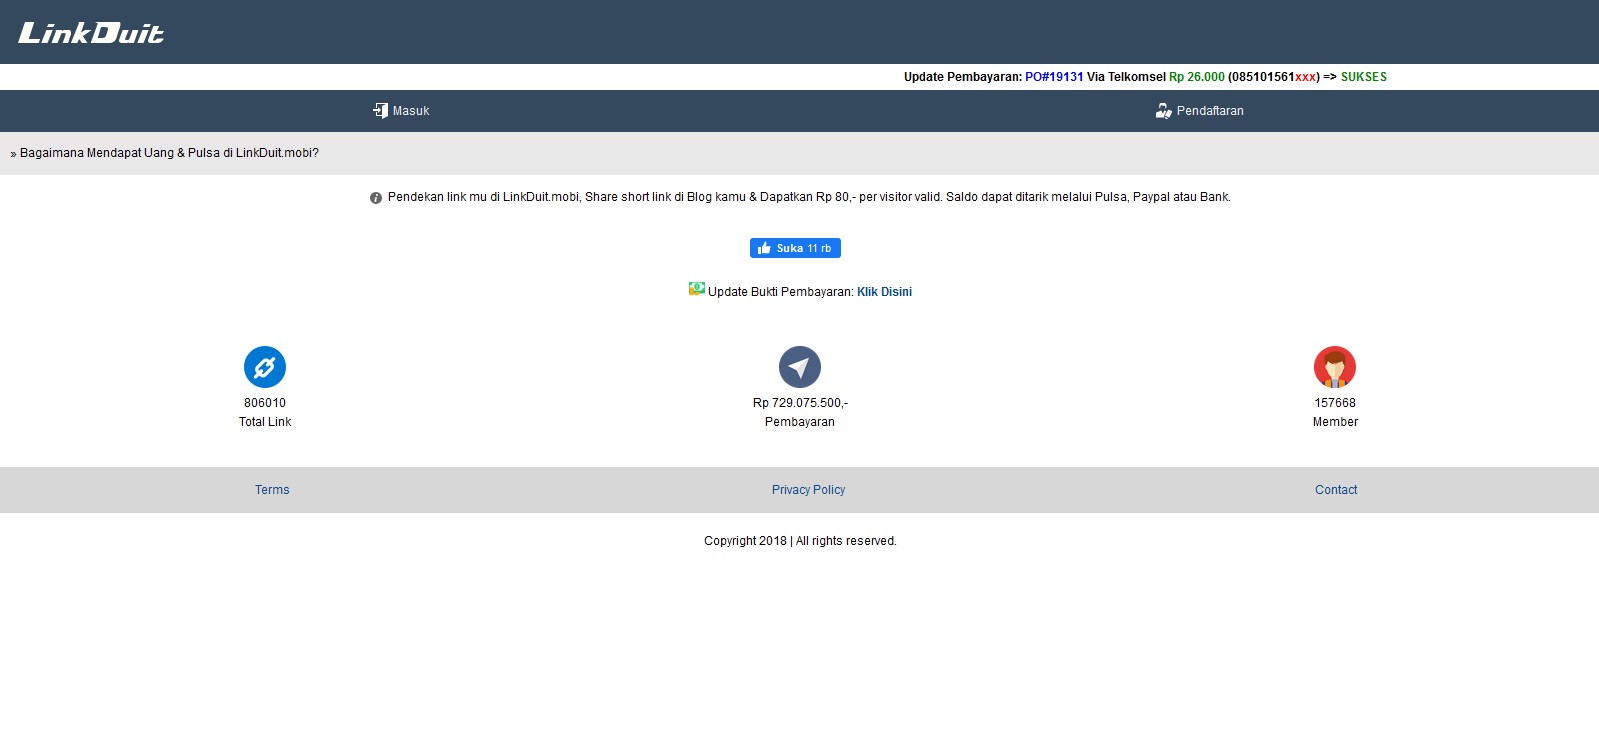This screenshot has width=1599, height=743.
Task: Click the Member avatar icon
Action: (x=1335, y=367)
